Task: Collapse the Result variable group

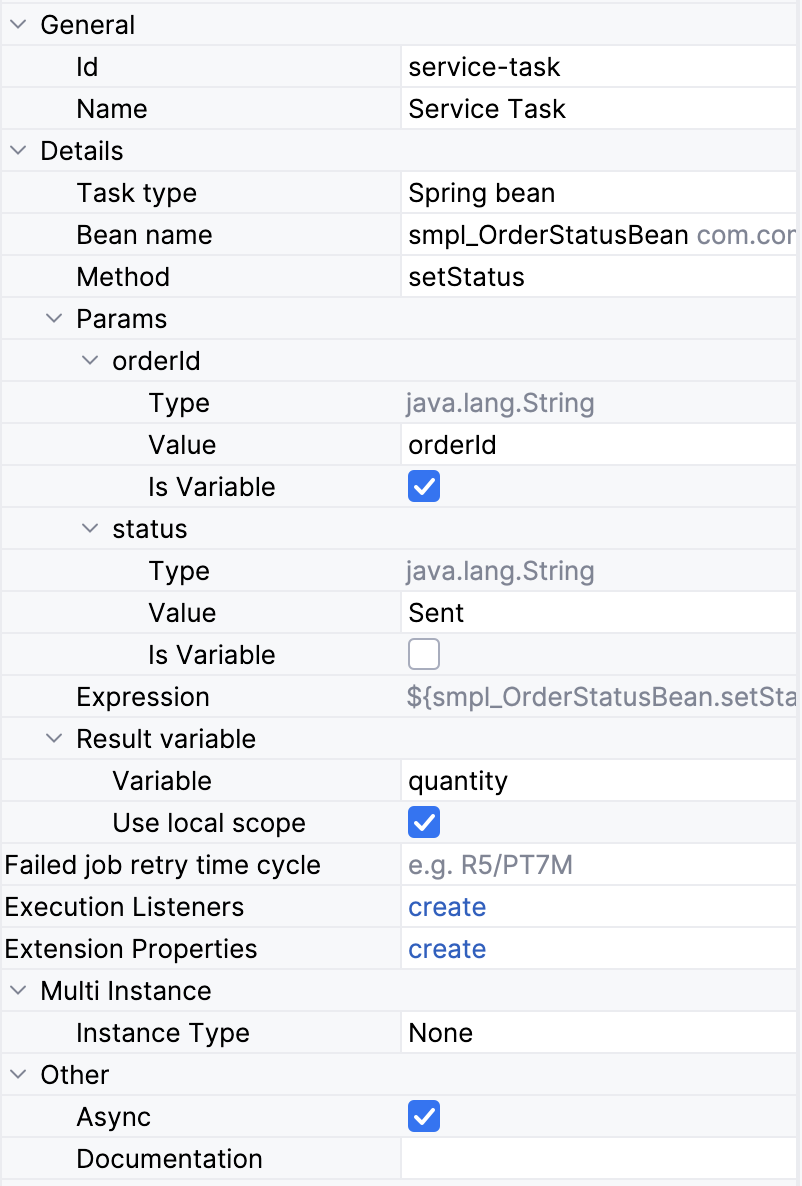Action: (54, 739)
